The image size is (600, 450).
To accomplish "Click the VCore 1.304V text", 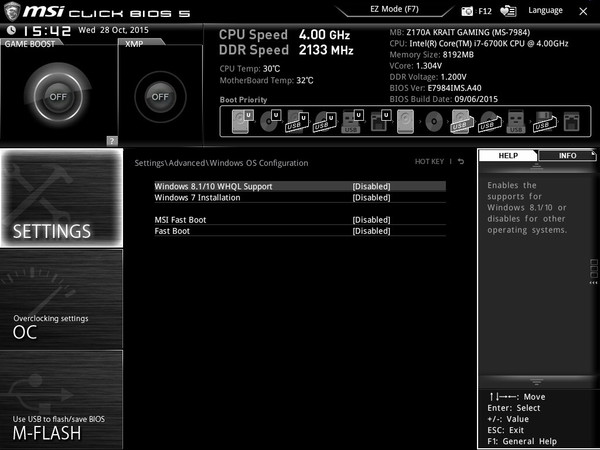I will [x=416, y=66].
